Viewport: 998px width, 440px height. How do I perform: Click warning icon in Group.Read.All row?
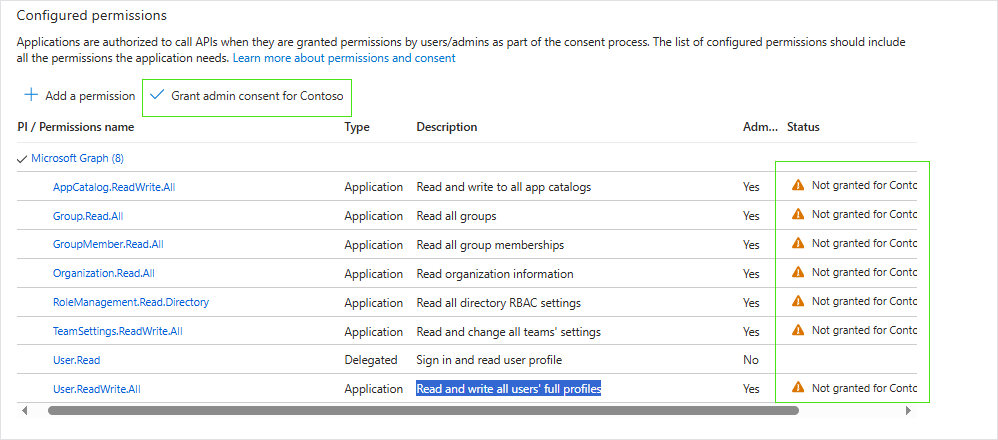[x=797, y=214]
